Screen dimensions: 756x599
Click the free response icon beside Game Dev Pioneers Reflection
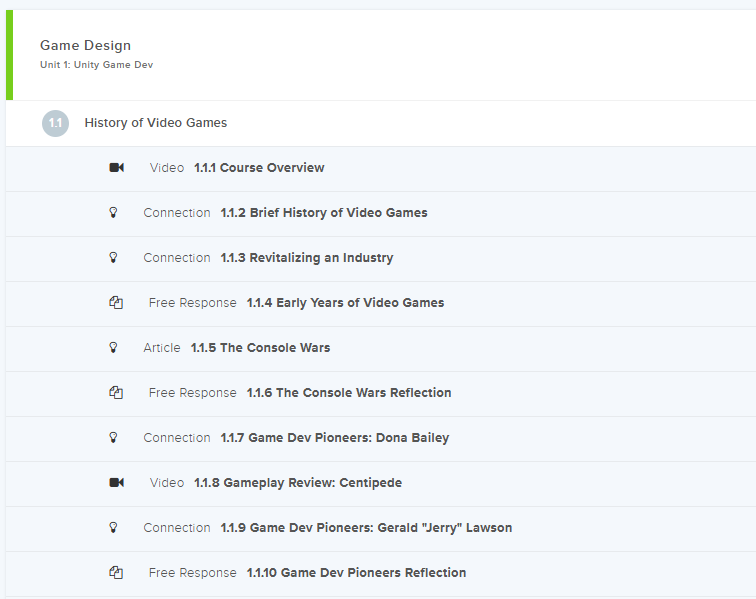(116, 572)
